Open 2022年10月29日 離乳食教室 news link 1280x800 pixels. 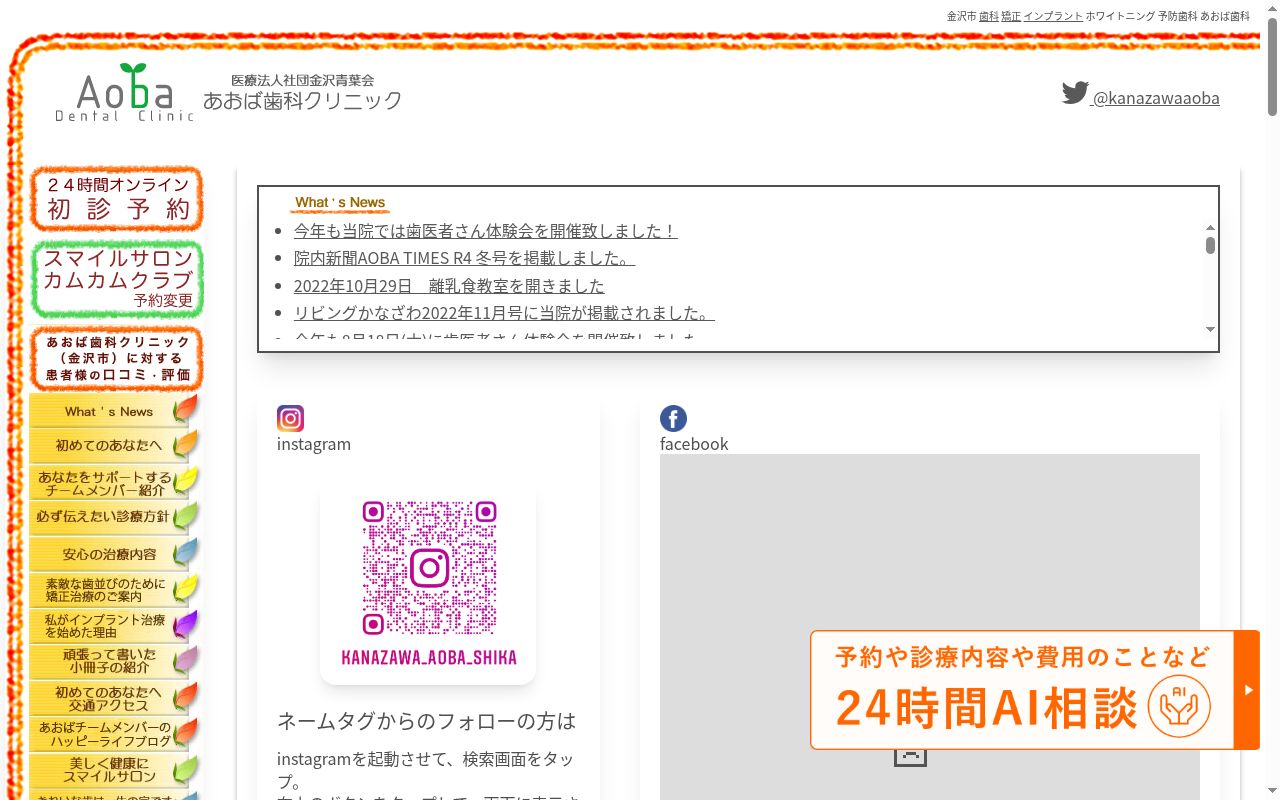449,286
